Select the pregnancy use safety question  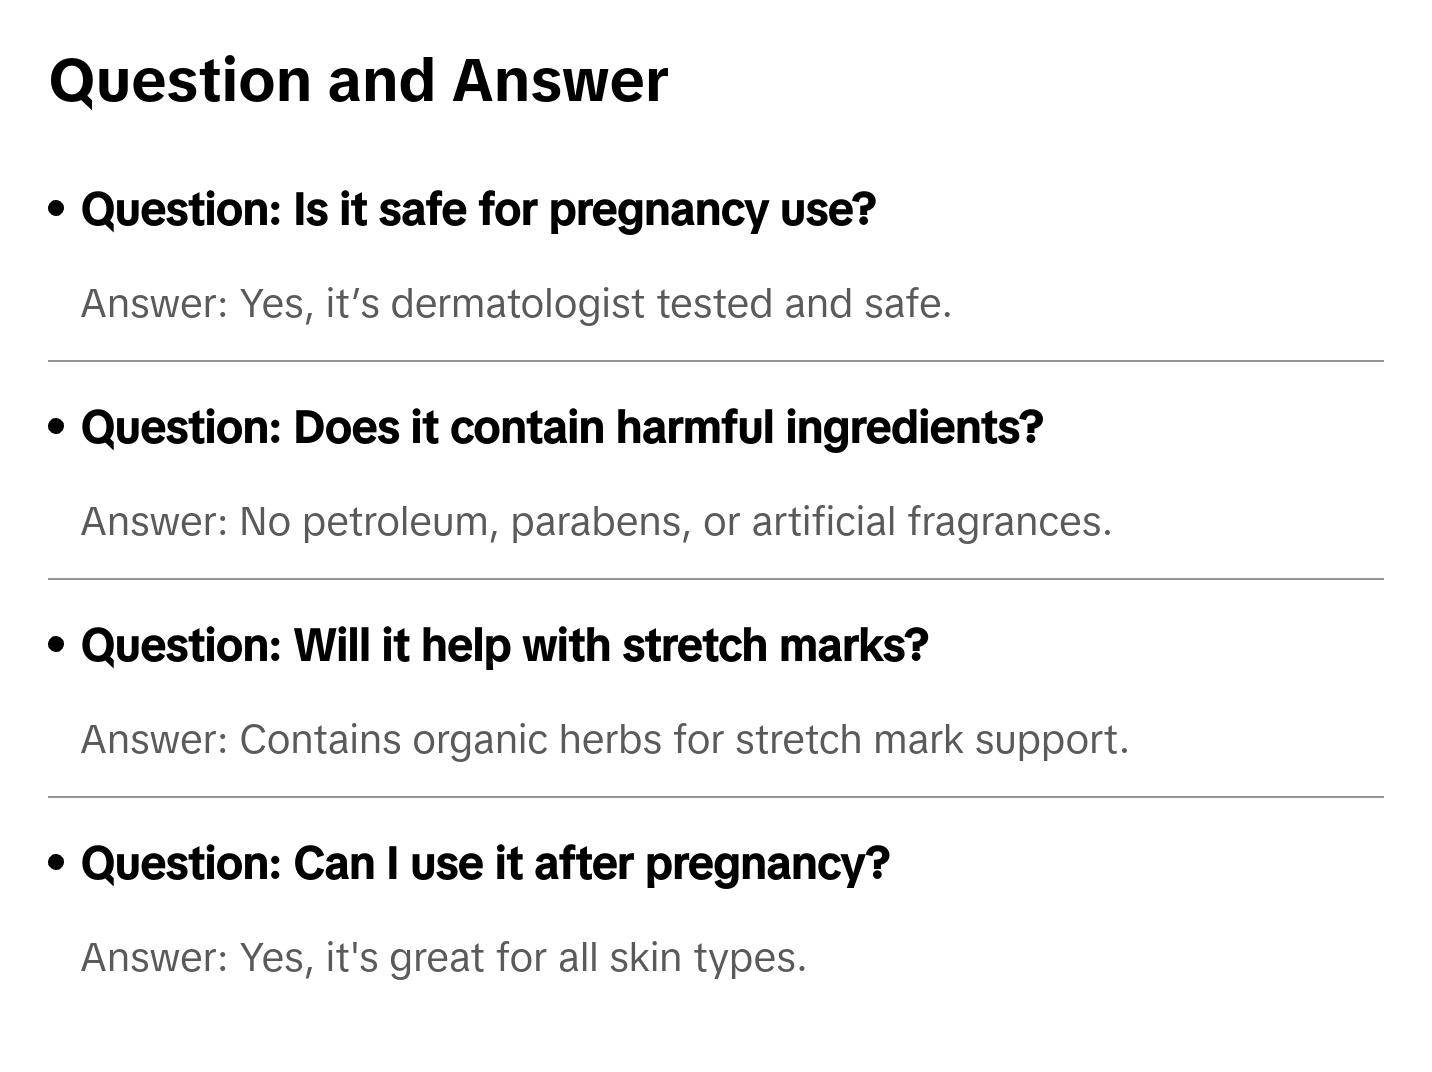point(478,210)
